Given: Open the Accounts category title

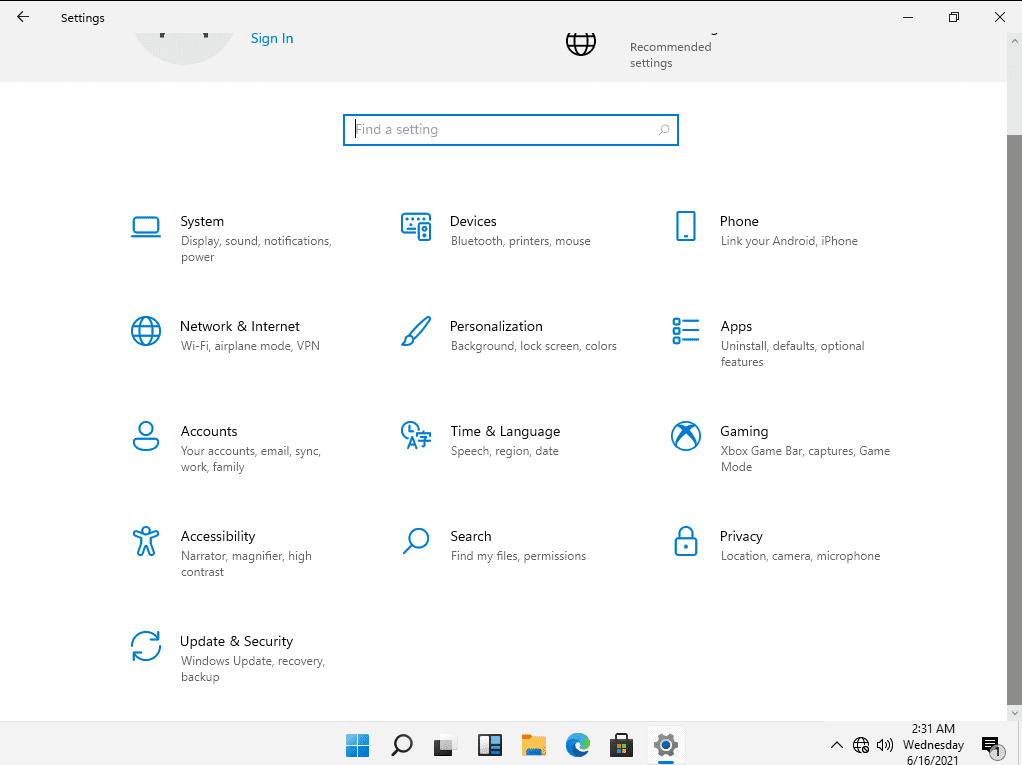Looking at the screenshot, I should tap(209, 431).
